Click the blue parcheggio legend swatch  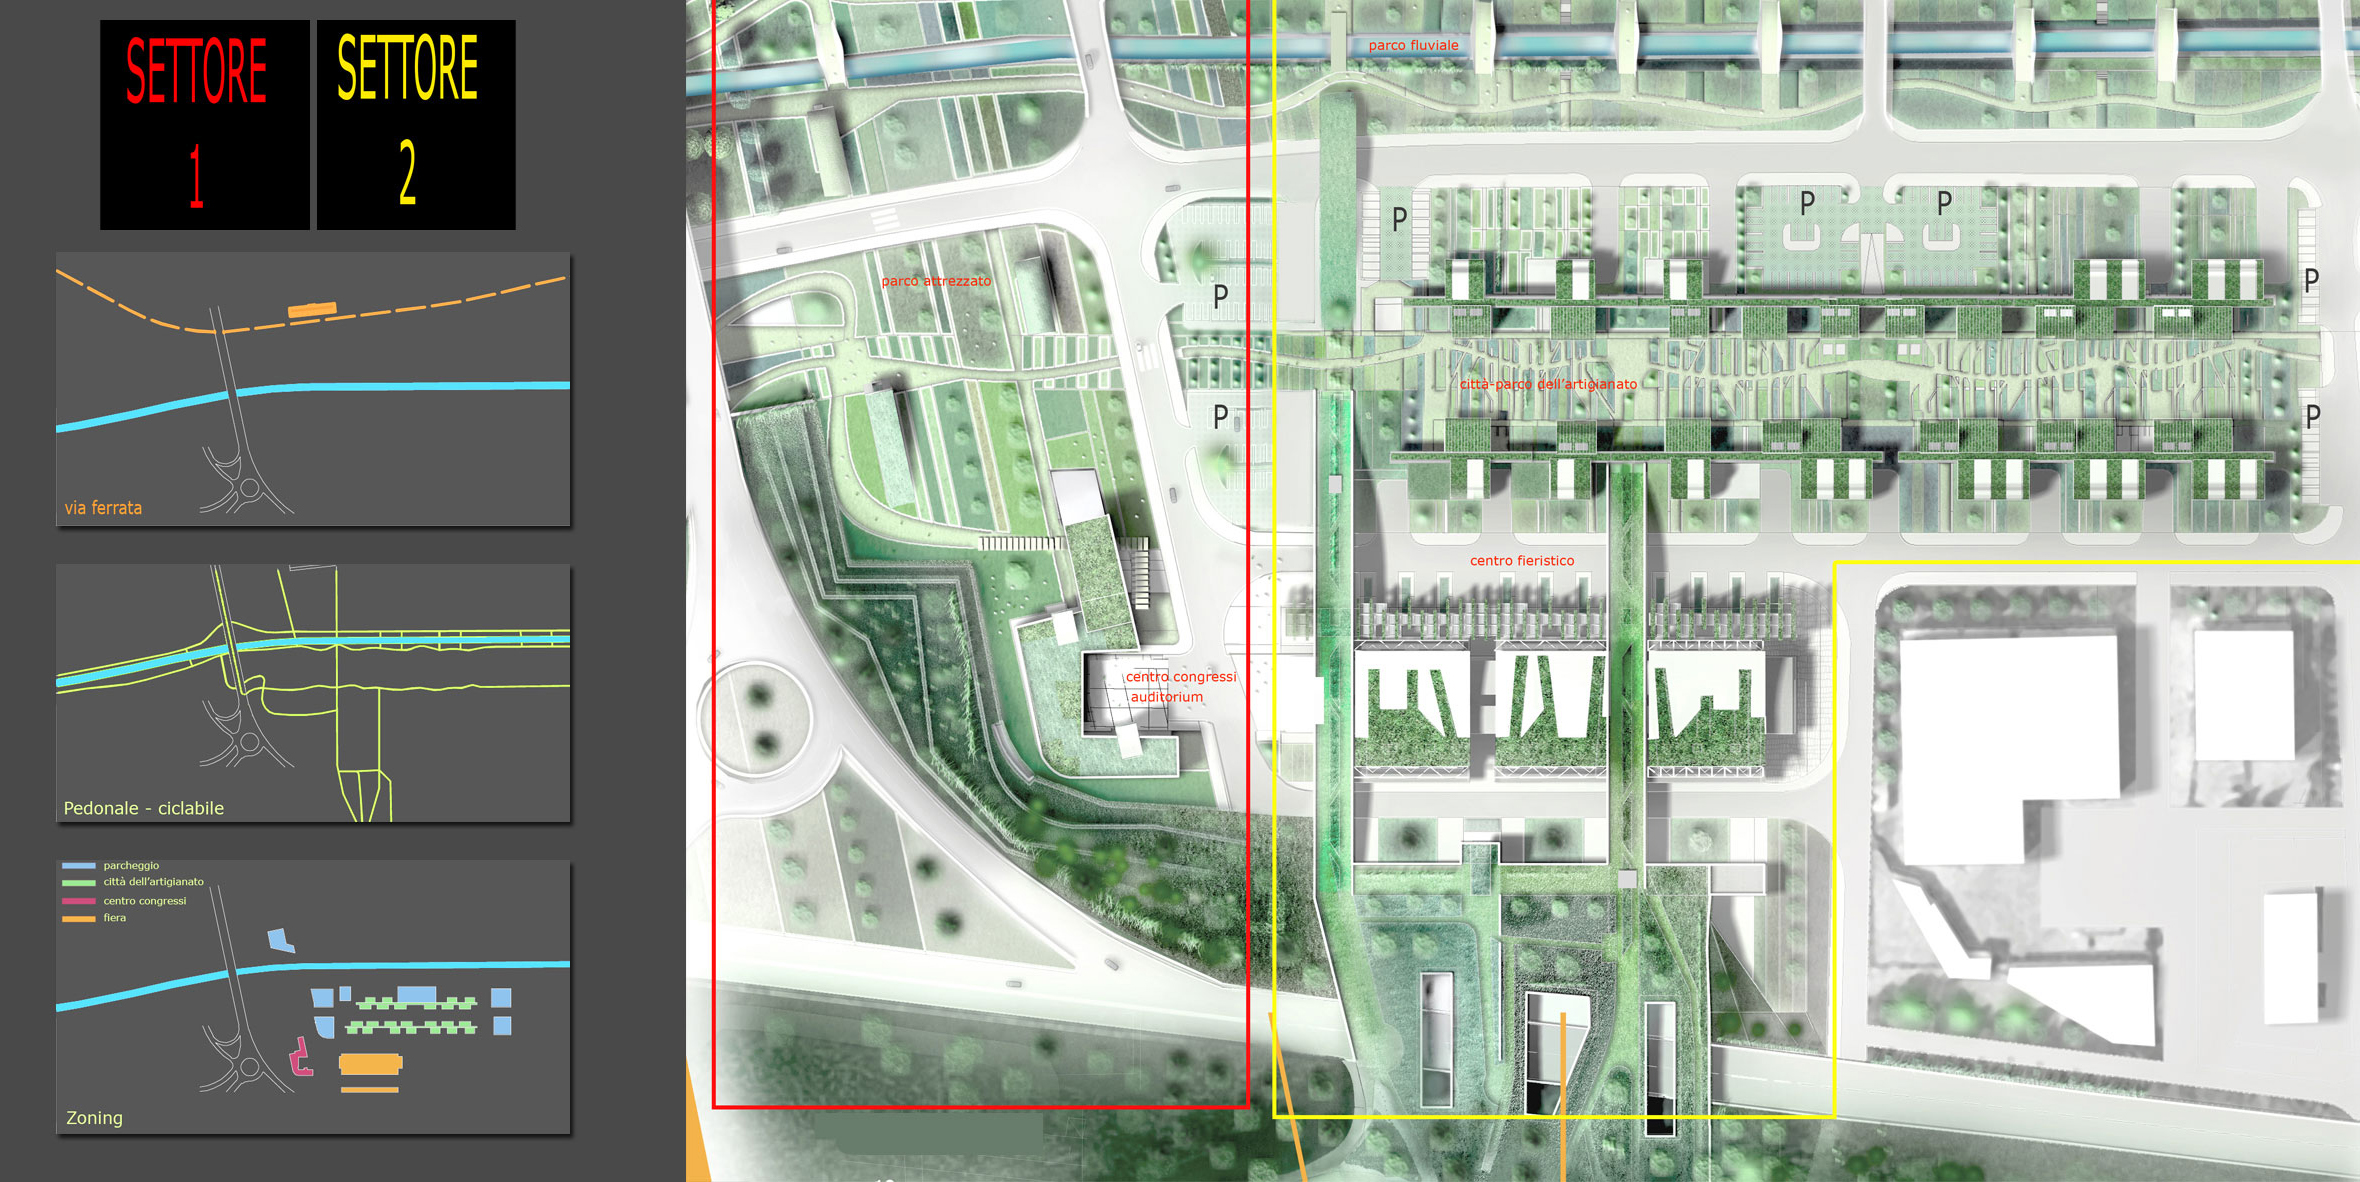(x=79, y=866)
